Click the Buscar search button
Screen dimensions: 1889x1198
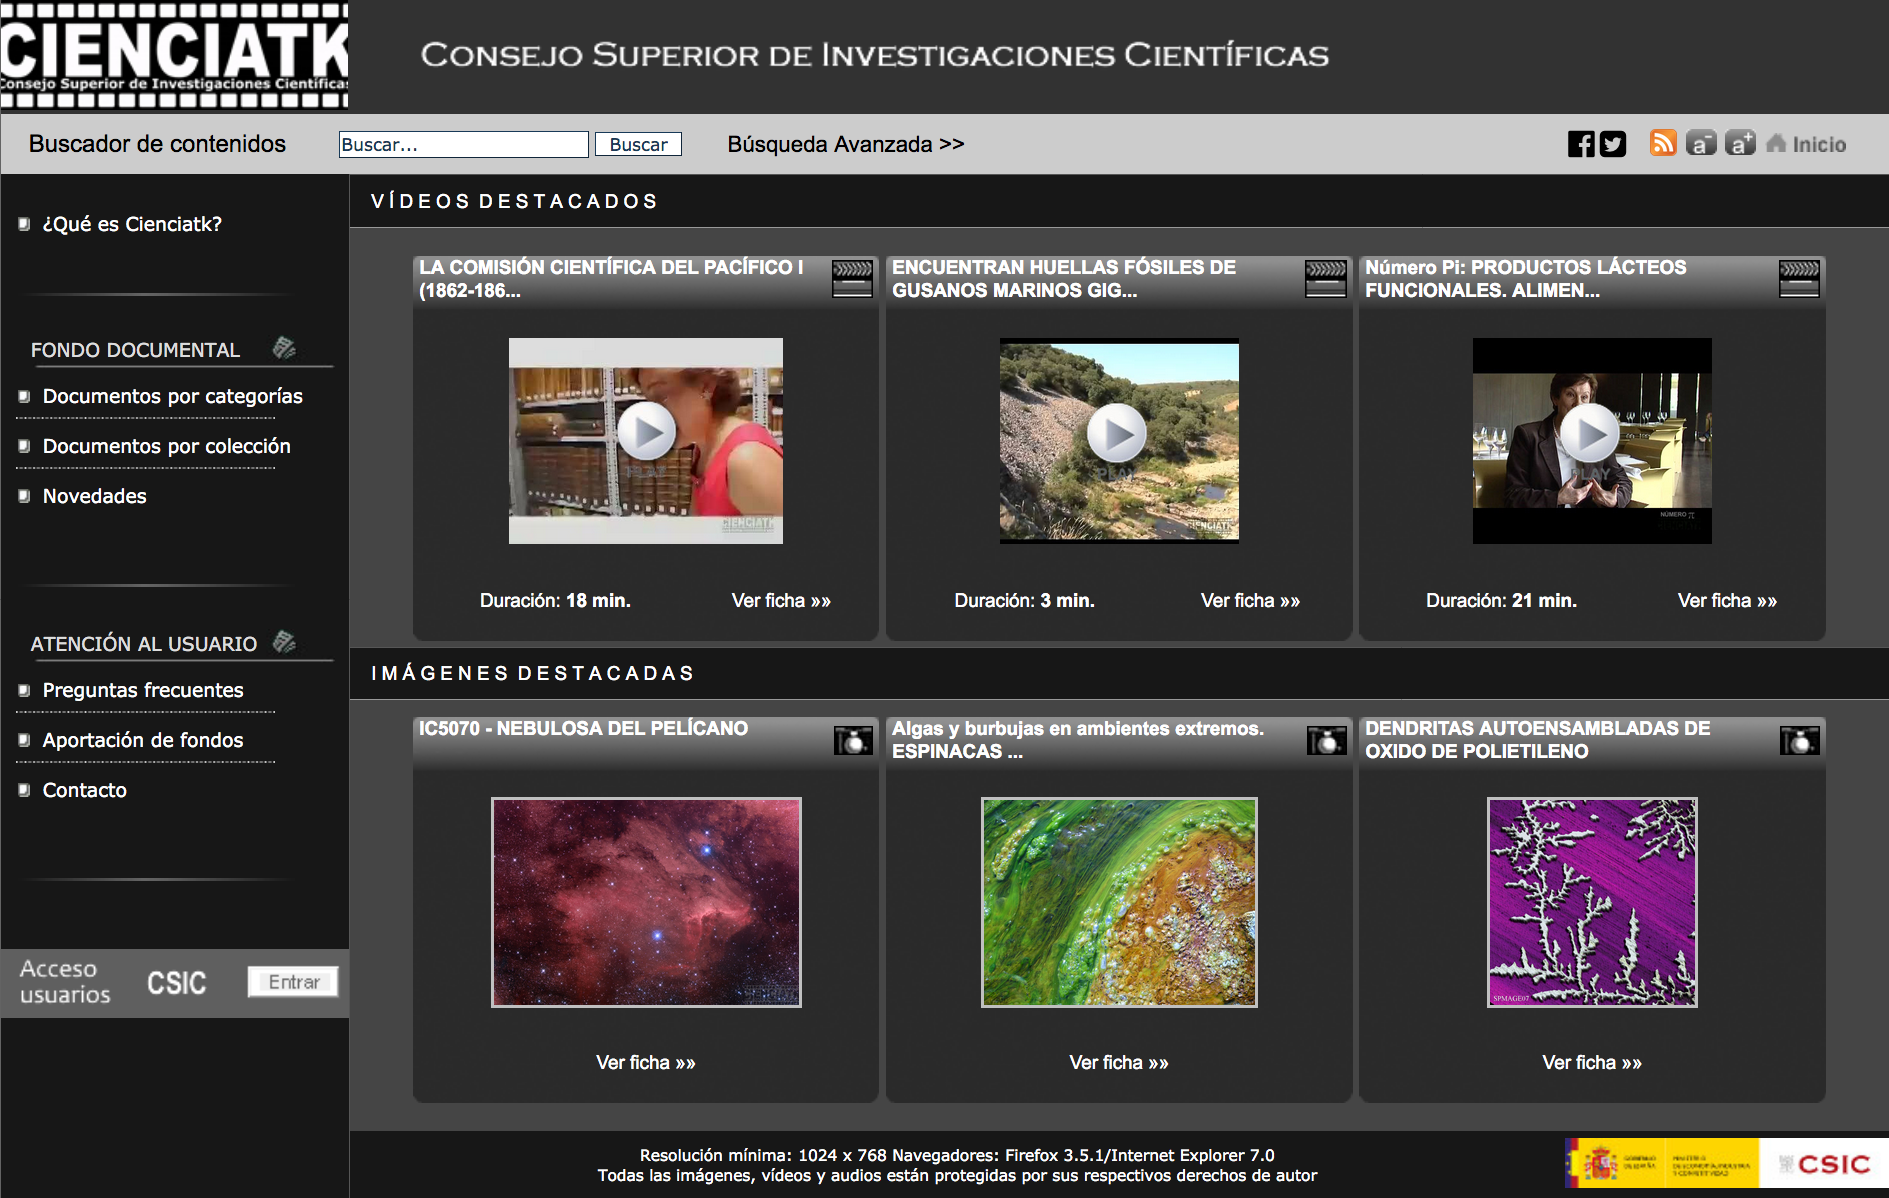pos(638,144)
